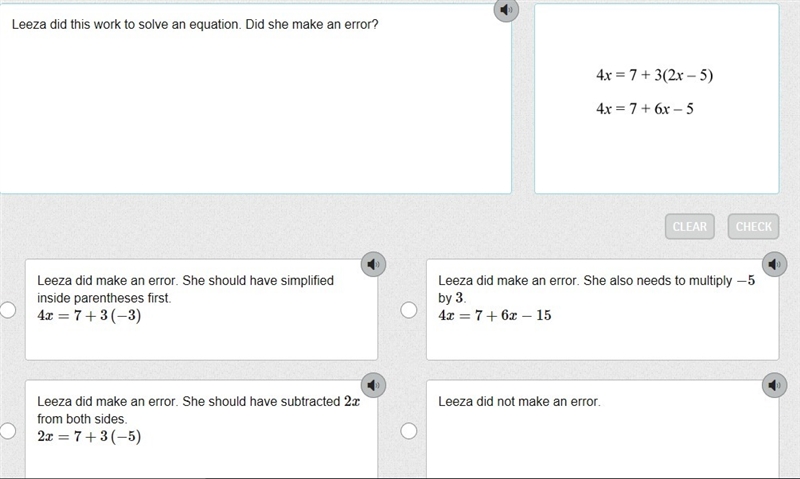Play audio for 'simplified inside parentheses' answer
800x479 pixels.
[373, 264]
